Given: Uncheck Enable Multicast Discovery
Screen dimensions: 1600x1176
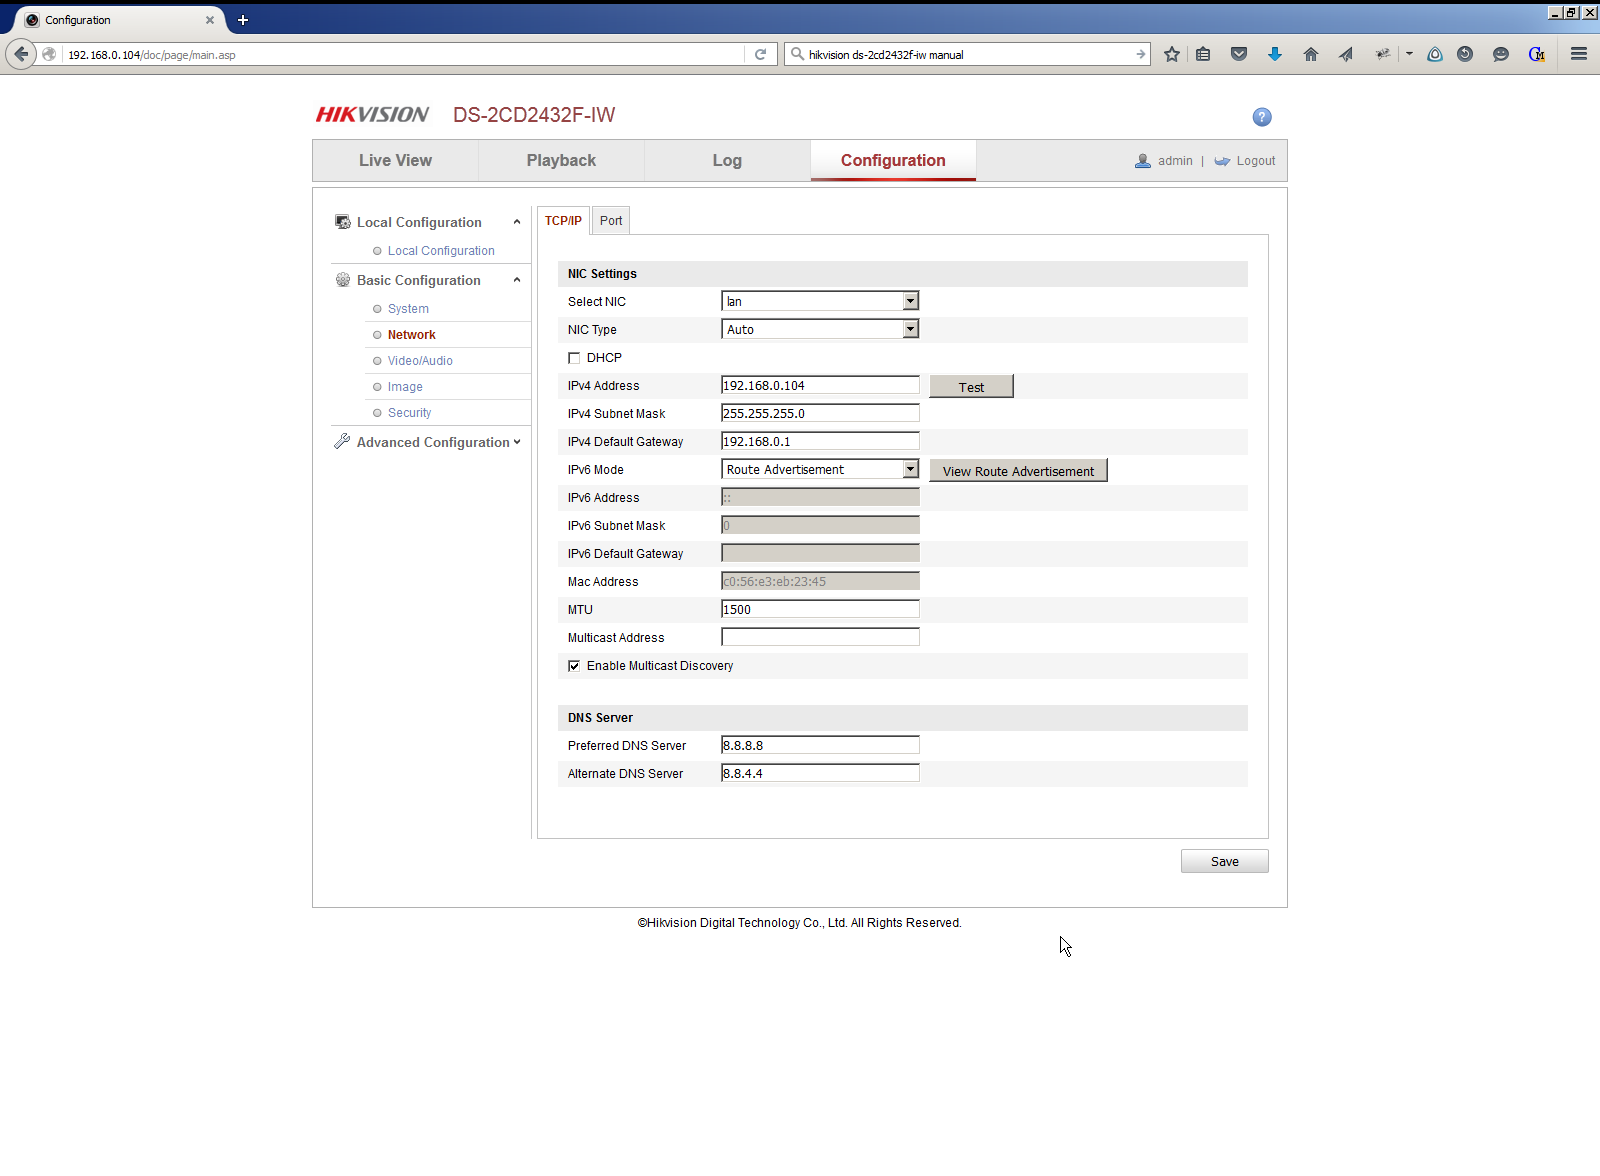Looking at the screenshot, I should click(574, 666).
